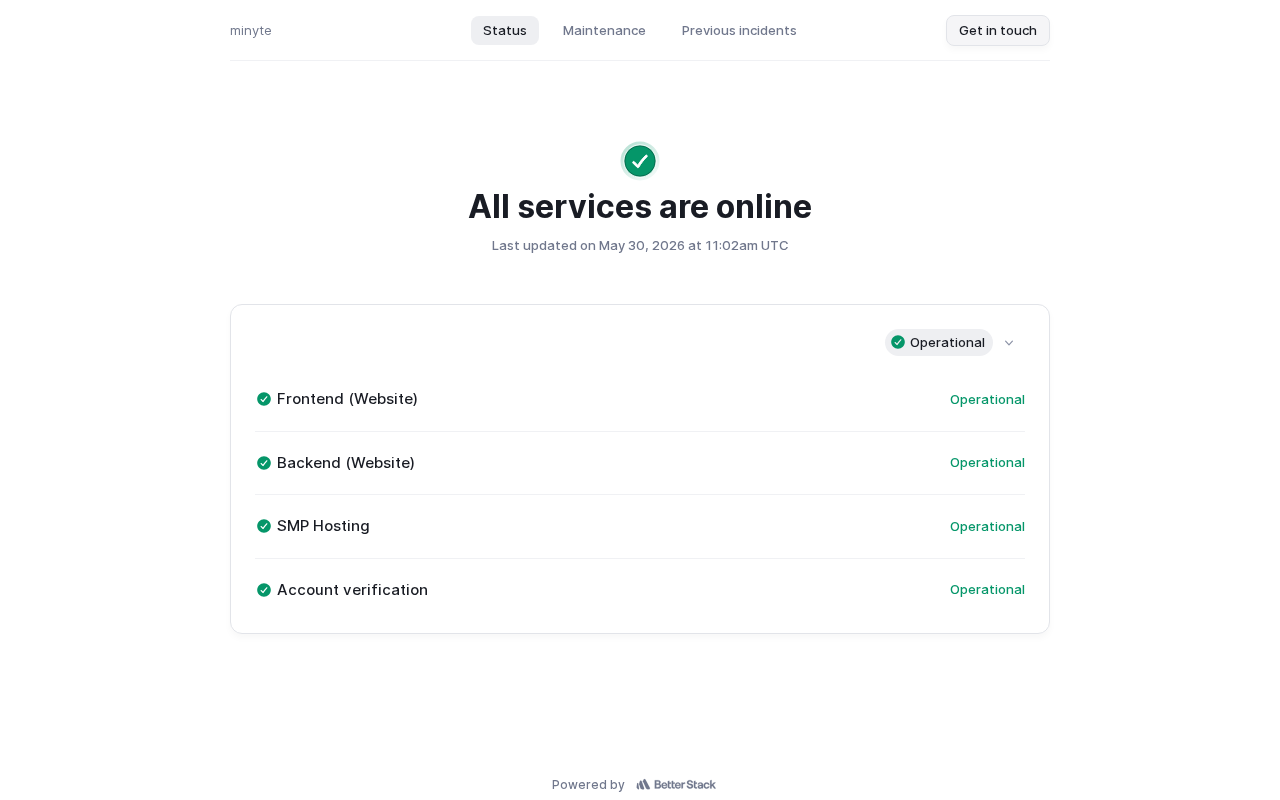1280x800 pixels.
Task: Click the Backend (Website) service name
Action: (346, 463)
